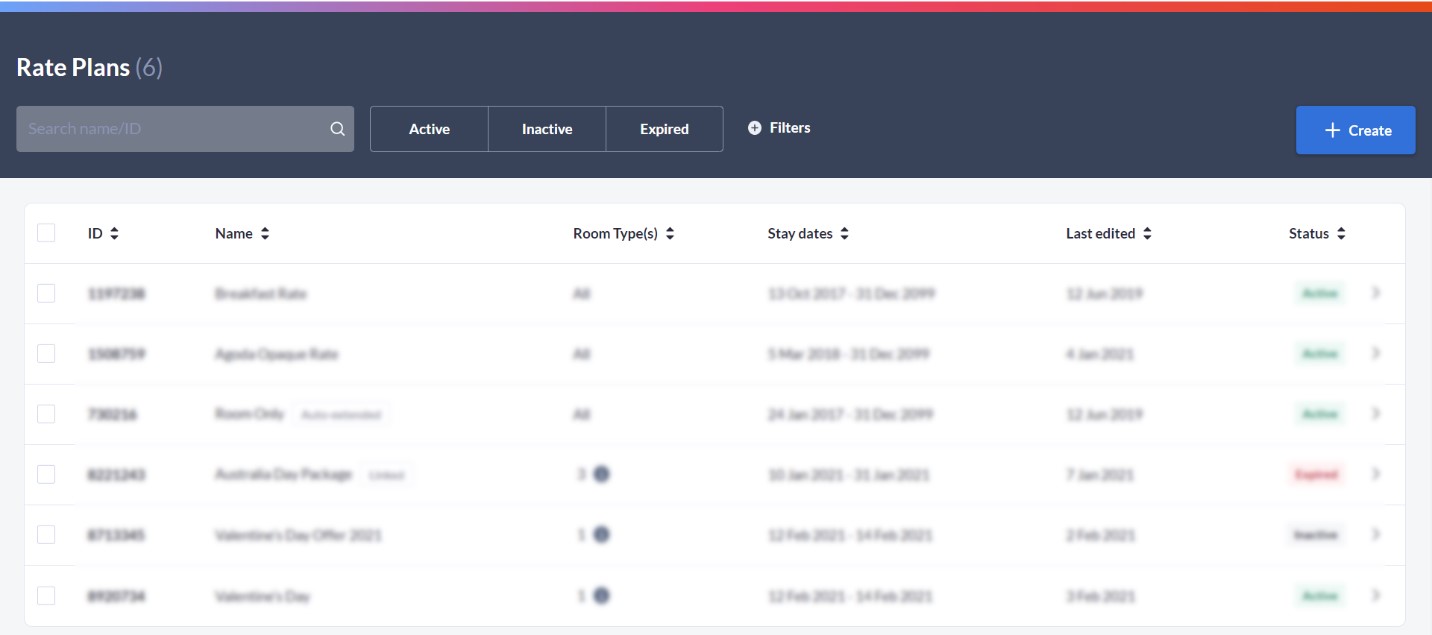Sort by Room Type(s) column arrows
Viewport: 1432px width, 635px height.
click(x=670, y=234)
